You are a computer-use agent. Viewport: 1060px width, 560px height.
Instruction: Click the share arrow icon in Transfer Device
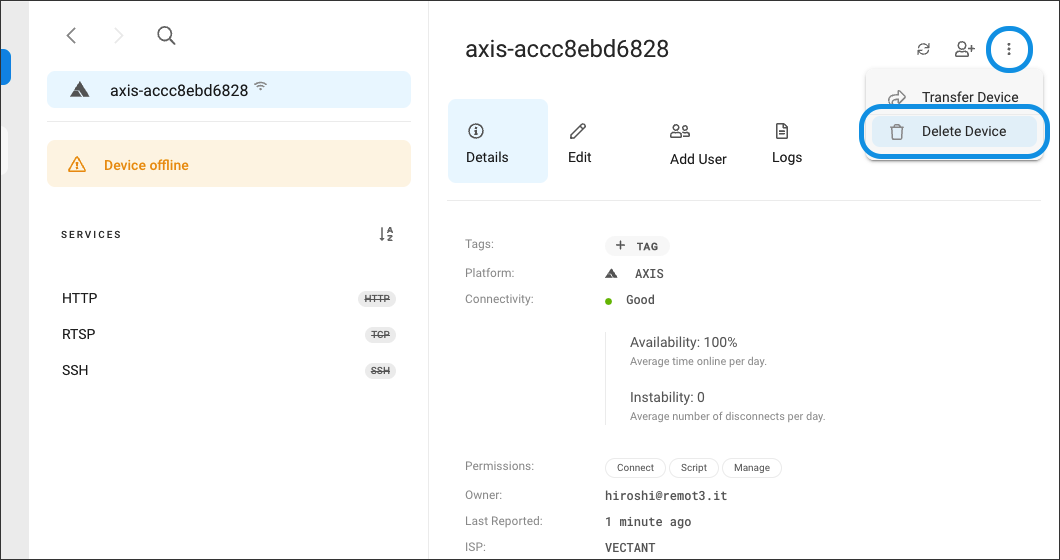(x=896, y=97)
